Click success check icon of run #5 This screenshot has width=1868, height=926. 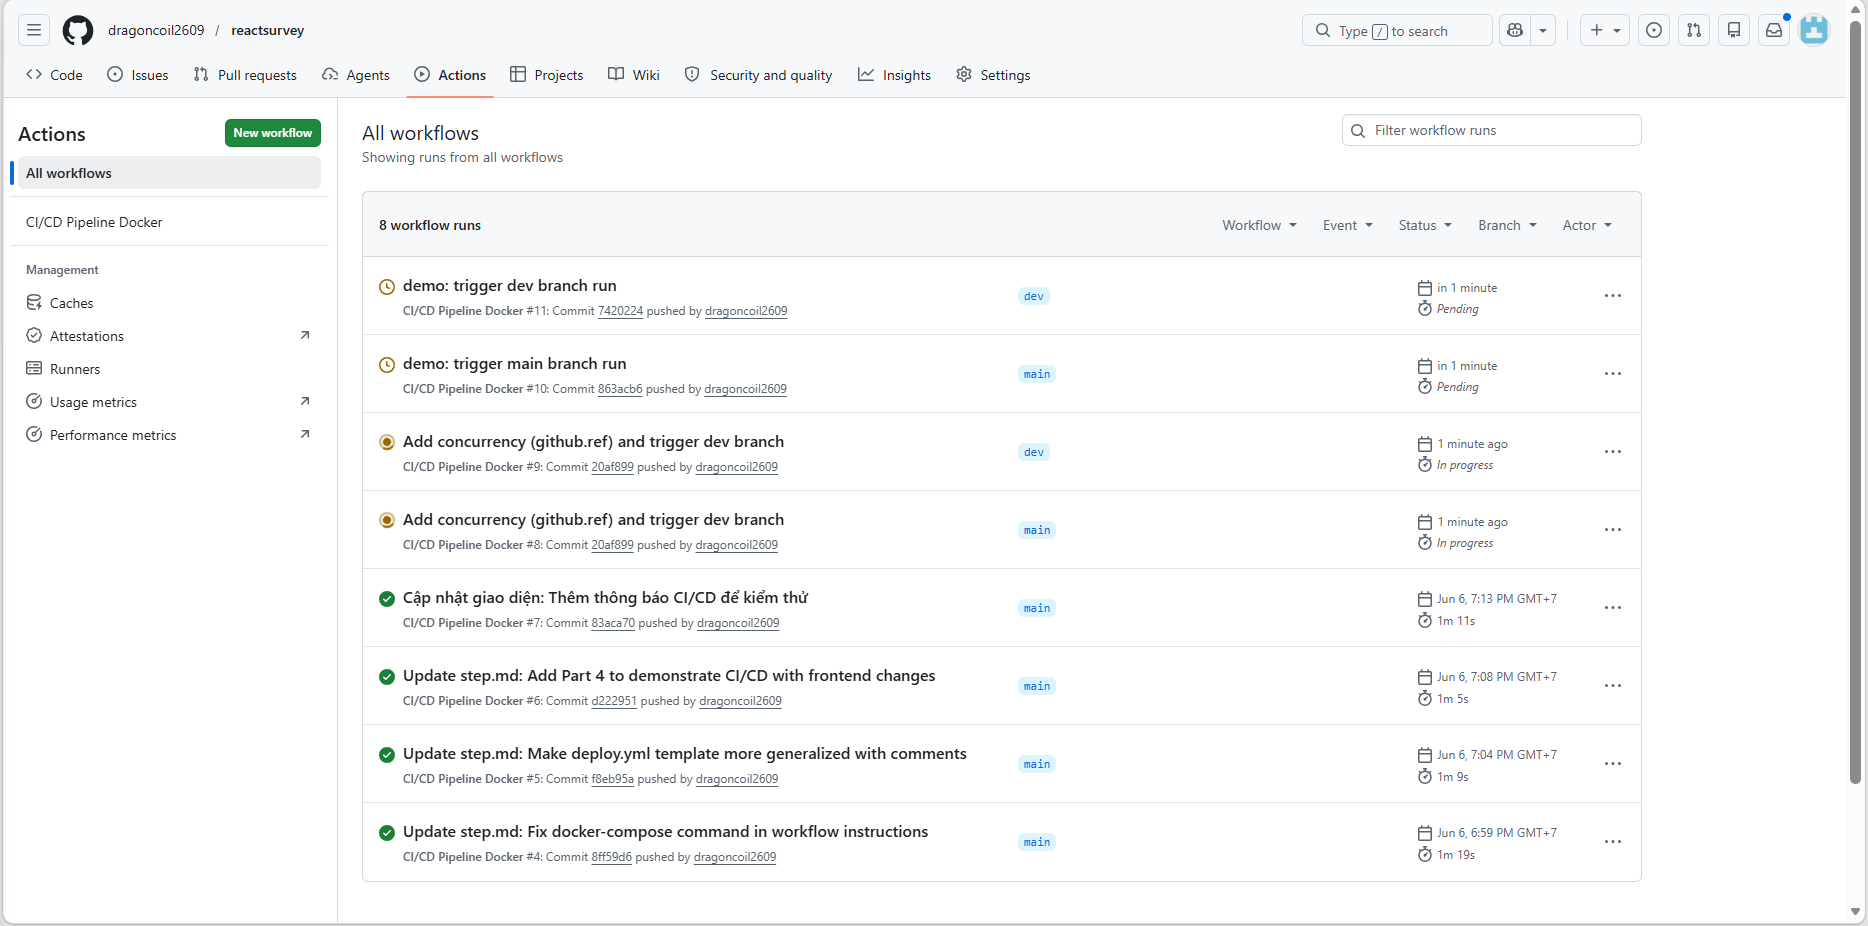pyautogui.click(x=387, y=755)
